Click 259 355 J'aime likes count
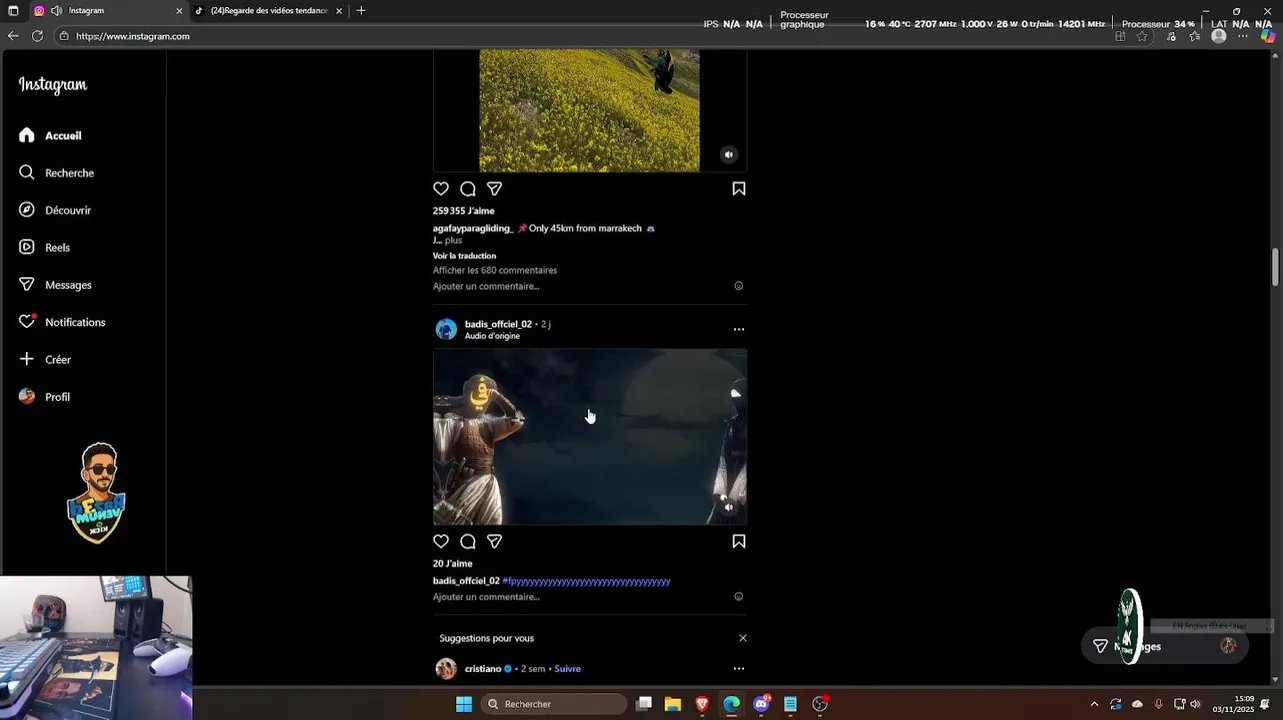The image size is (1283, 720). [x=463, y=211]
